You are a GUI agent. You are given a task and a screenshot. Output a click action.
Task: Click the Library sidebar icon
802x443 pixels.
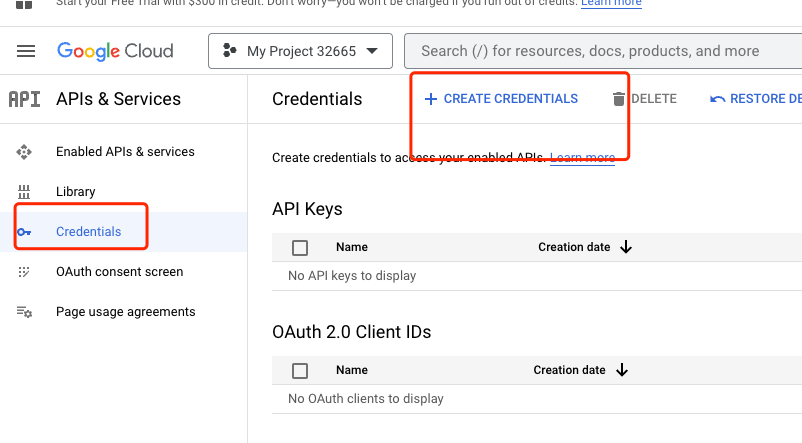tap(24, 192)
